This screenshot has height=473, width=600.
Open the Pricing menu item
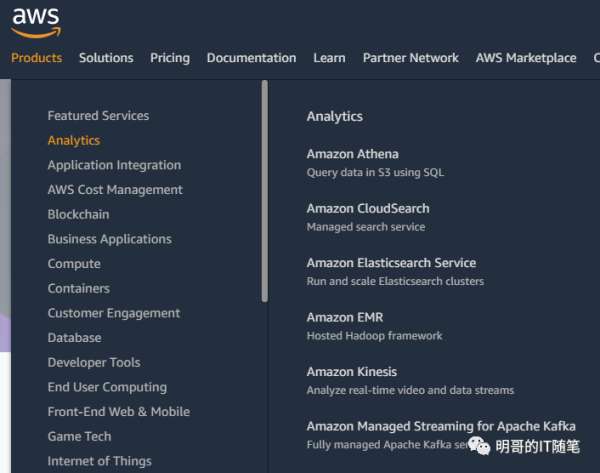pos(170,58)
